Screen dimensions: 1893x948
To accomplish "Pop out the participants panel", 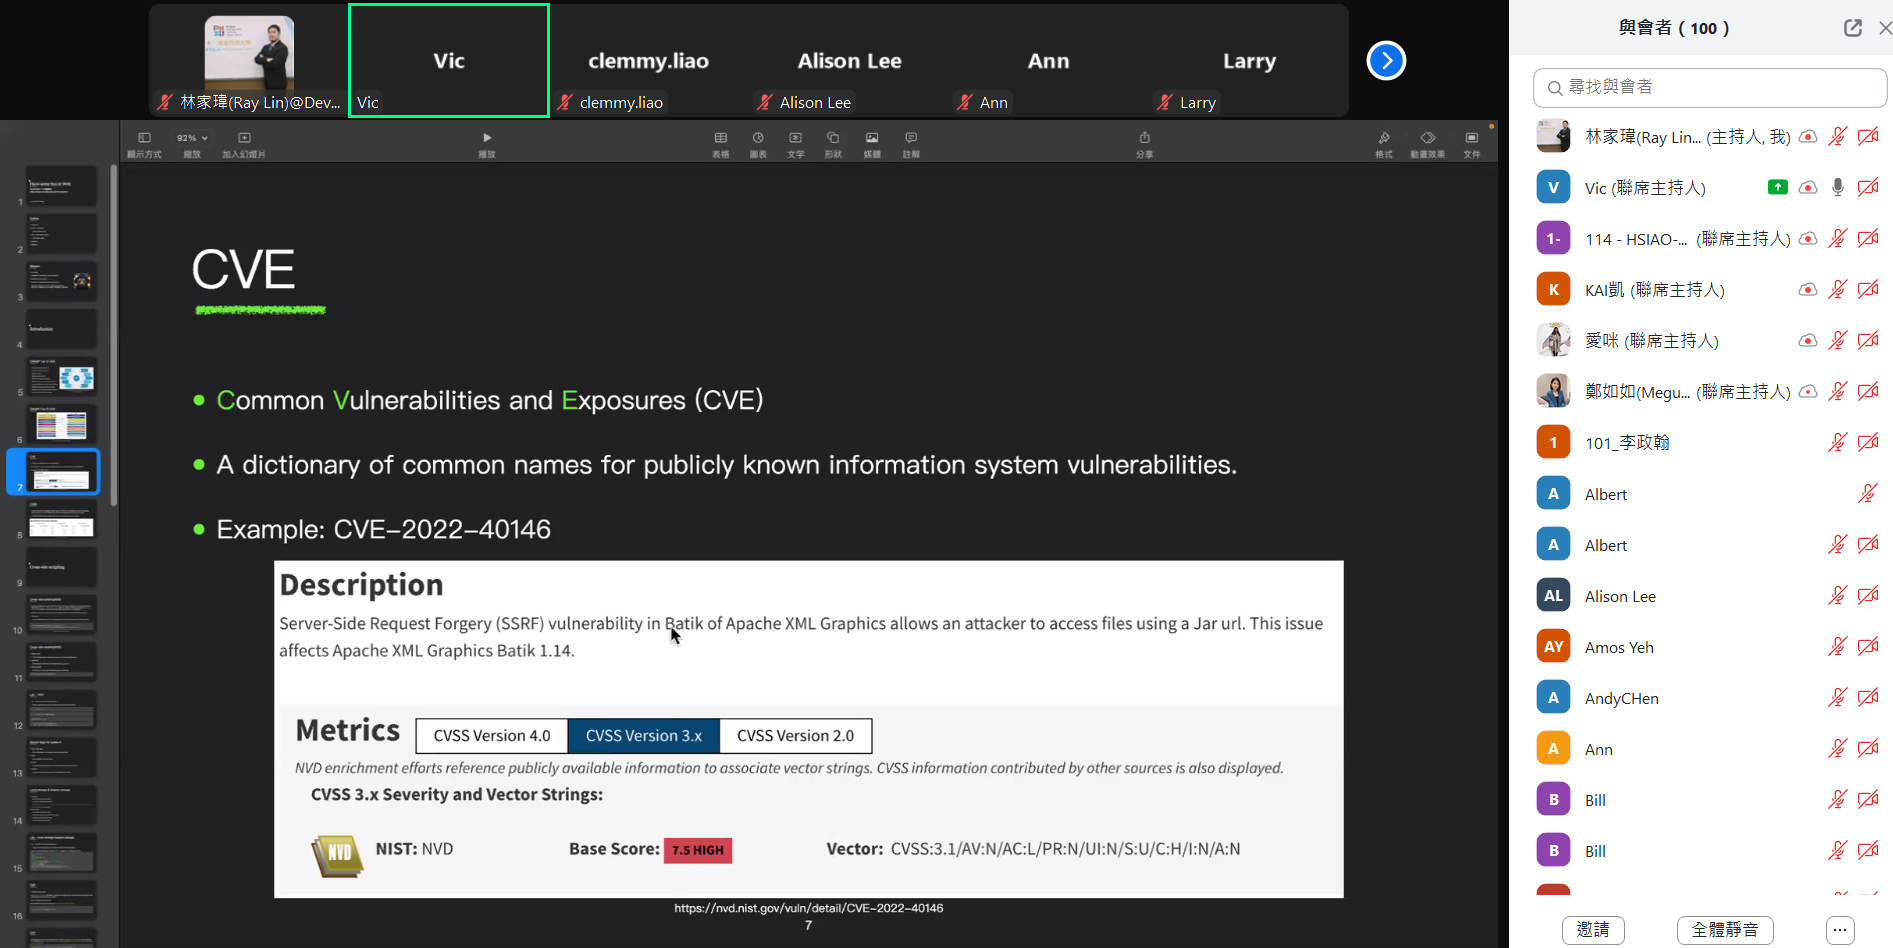I will [x=1853, y=28].
